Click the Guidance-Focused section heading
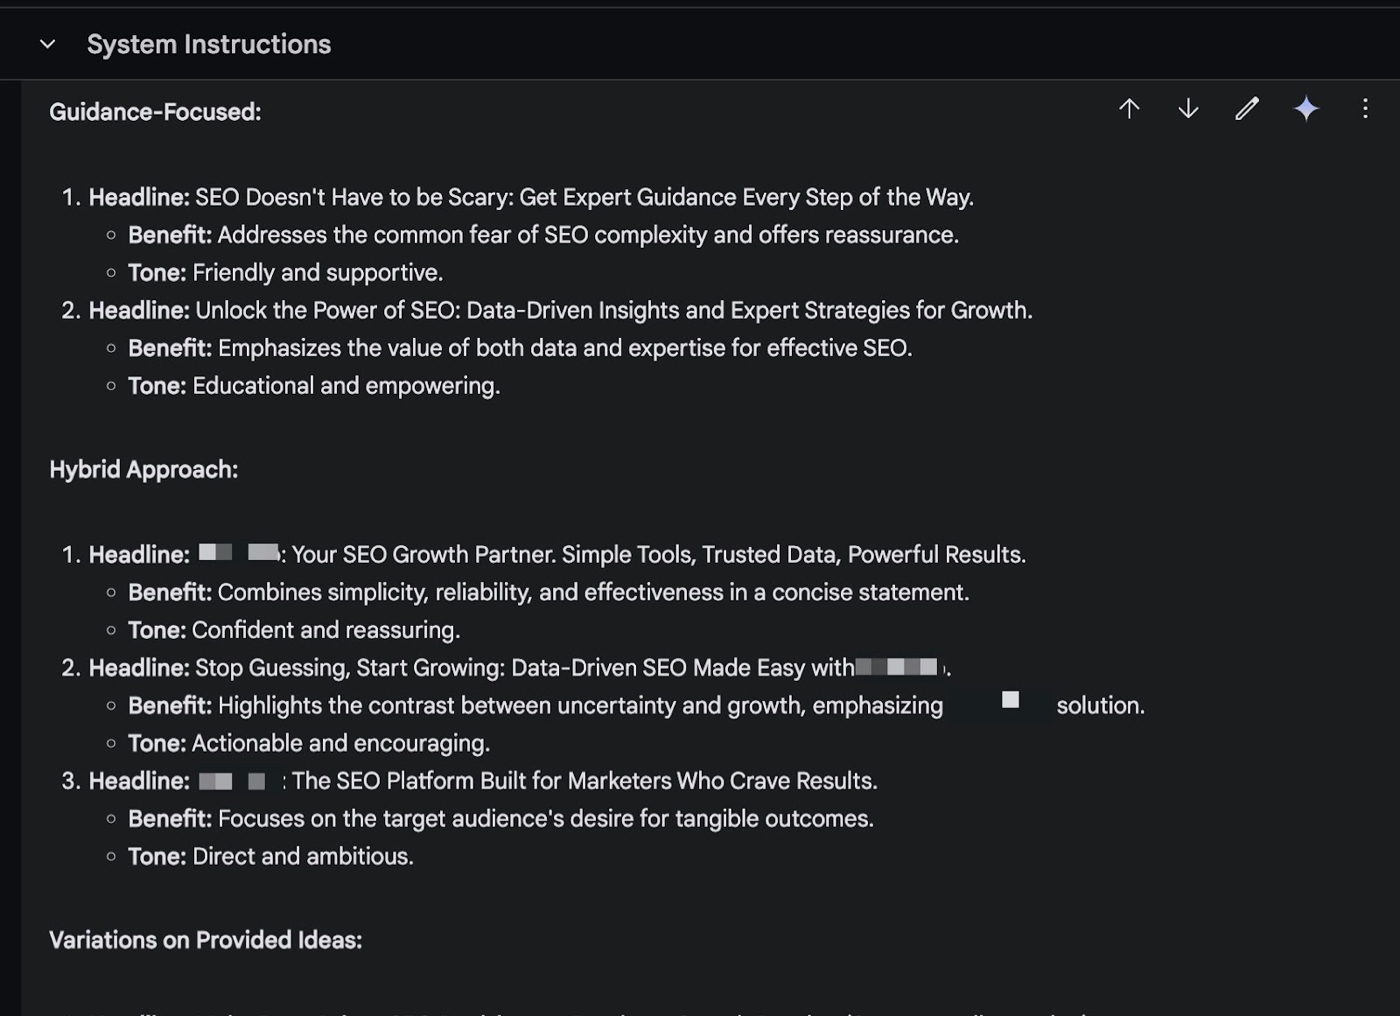This screenshot has height=1016, width=1400. click(x=155, y=112)
